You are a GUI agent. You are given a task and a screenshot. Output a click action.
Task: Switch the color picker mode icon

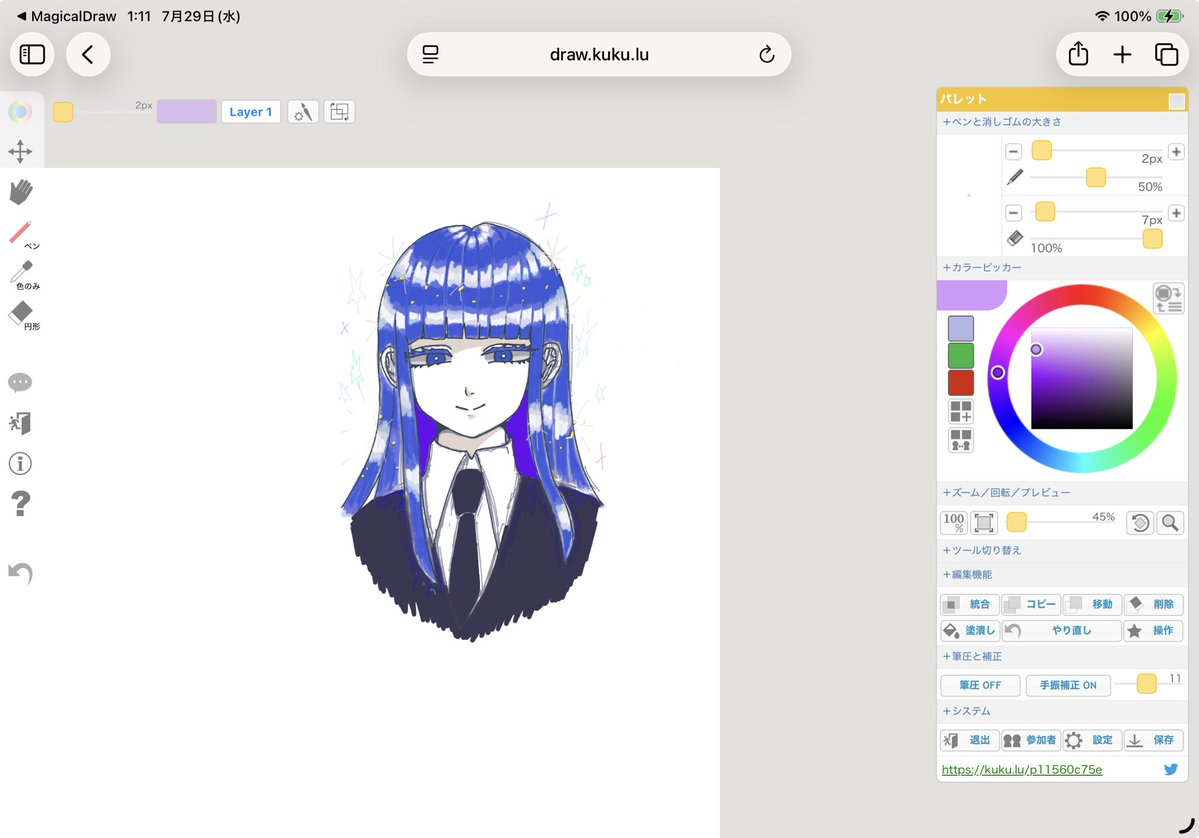(x=1168, y=298)
